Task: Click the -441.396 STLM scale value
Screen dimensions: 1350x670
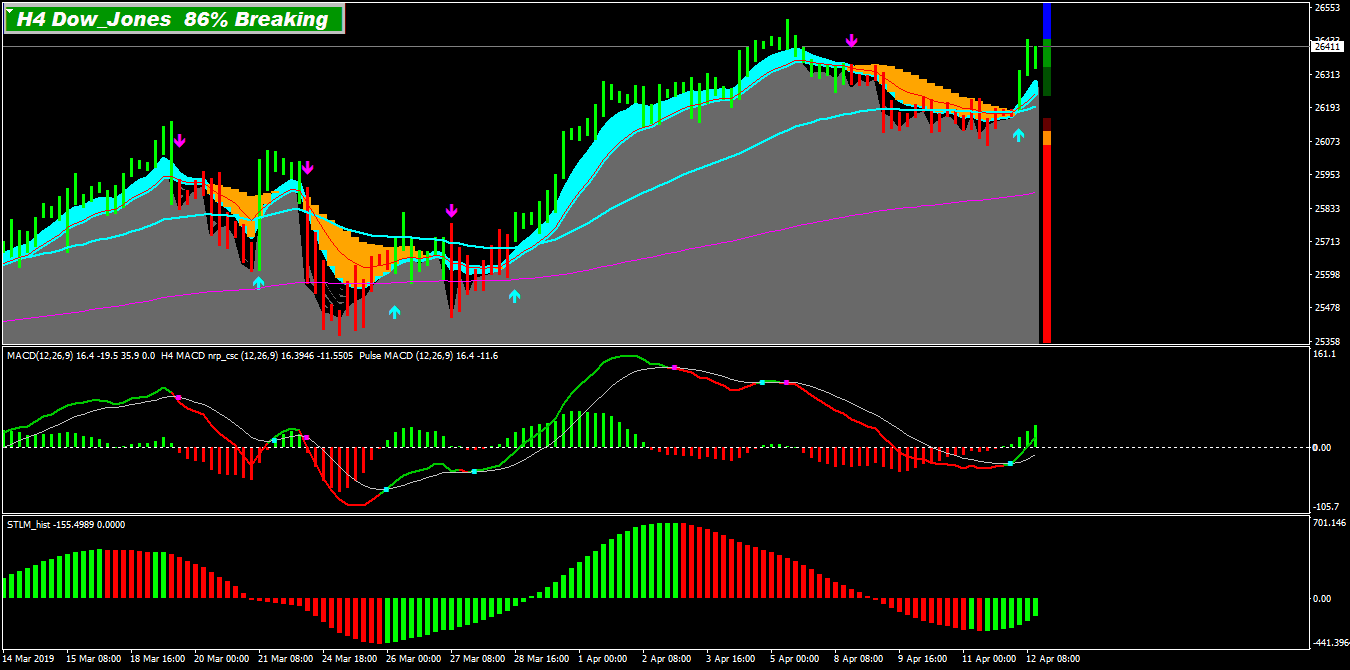Action: pos(1329,643)
